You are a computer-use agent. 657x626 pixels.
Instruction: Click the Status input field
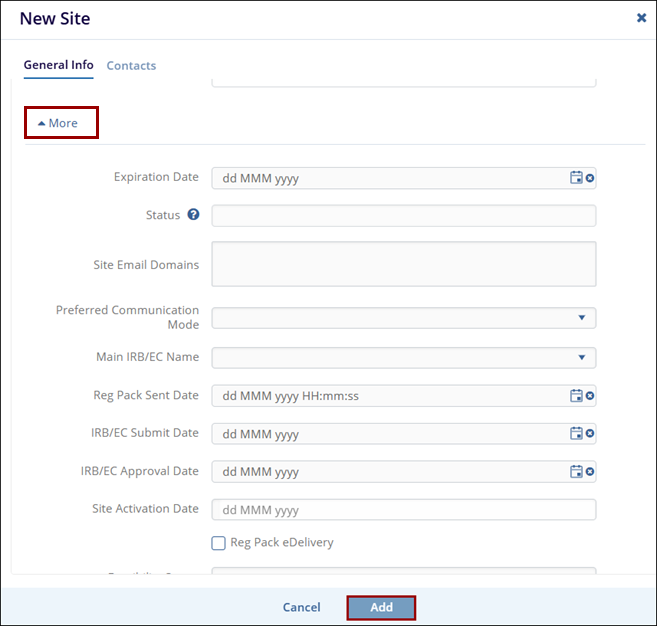[403, 216]
